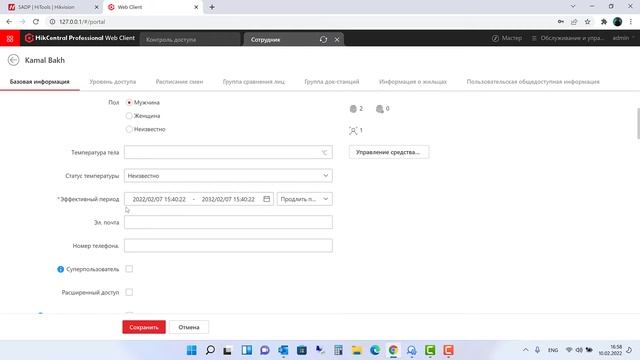Go back from Kamal Bakh page

(13, 60)
